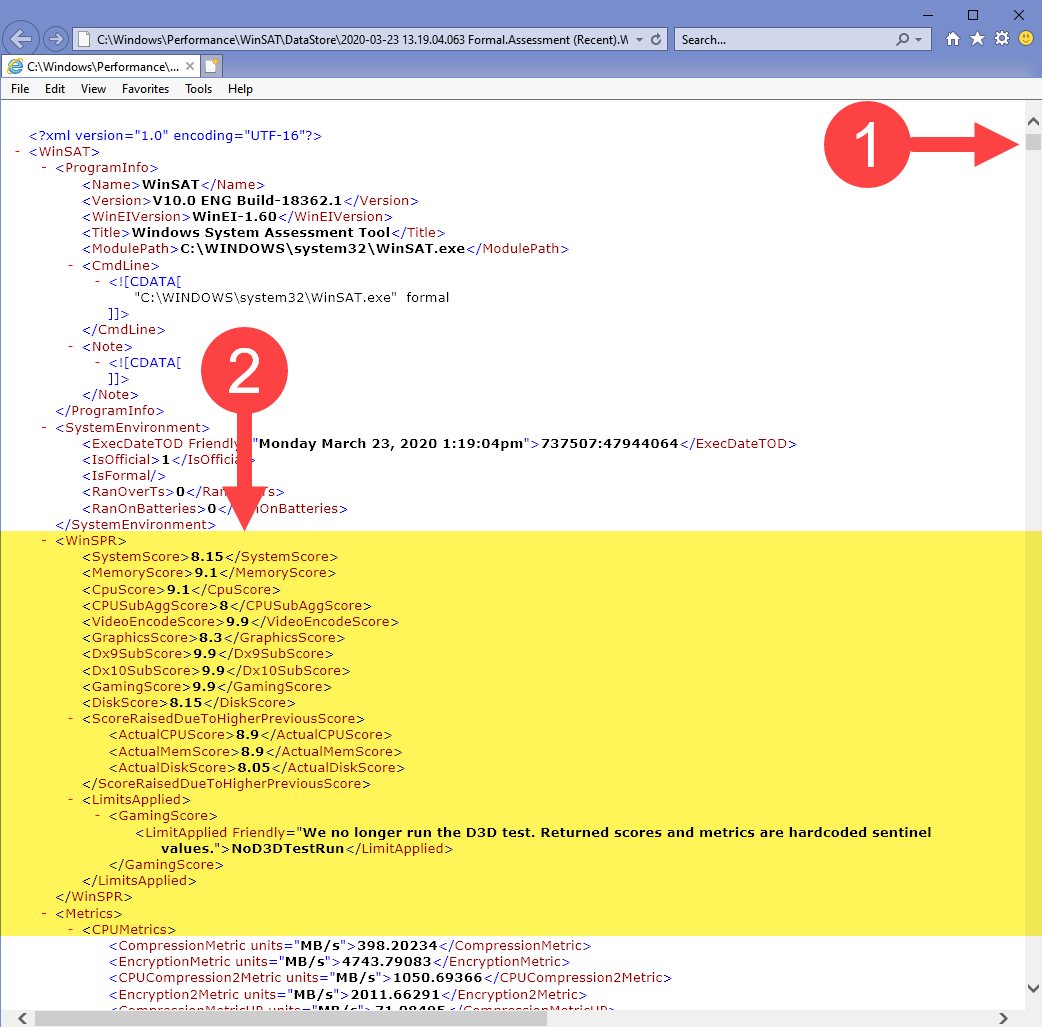
Task: Click the Version text V10.0 ENG Build-18362.1
Action: tap(247, 201)
